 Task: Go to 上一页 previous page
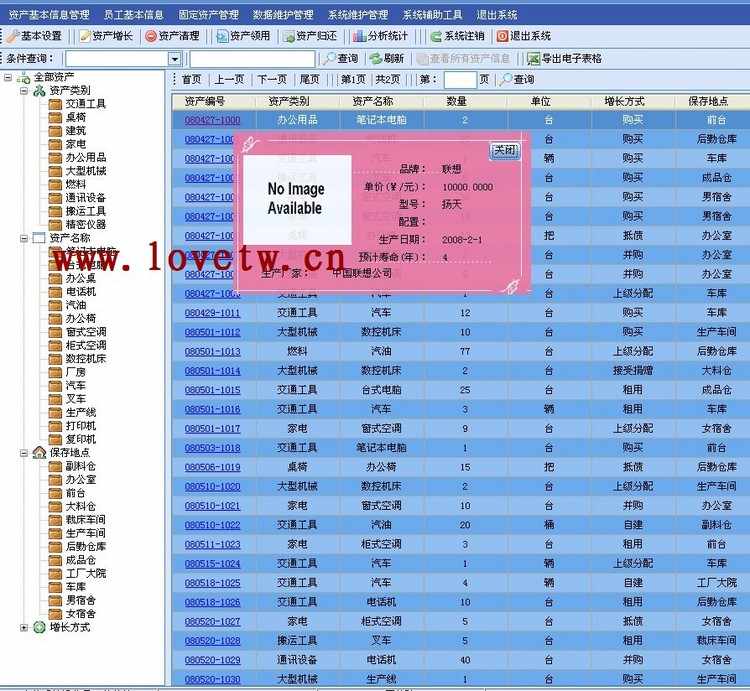229,79
